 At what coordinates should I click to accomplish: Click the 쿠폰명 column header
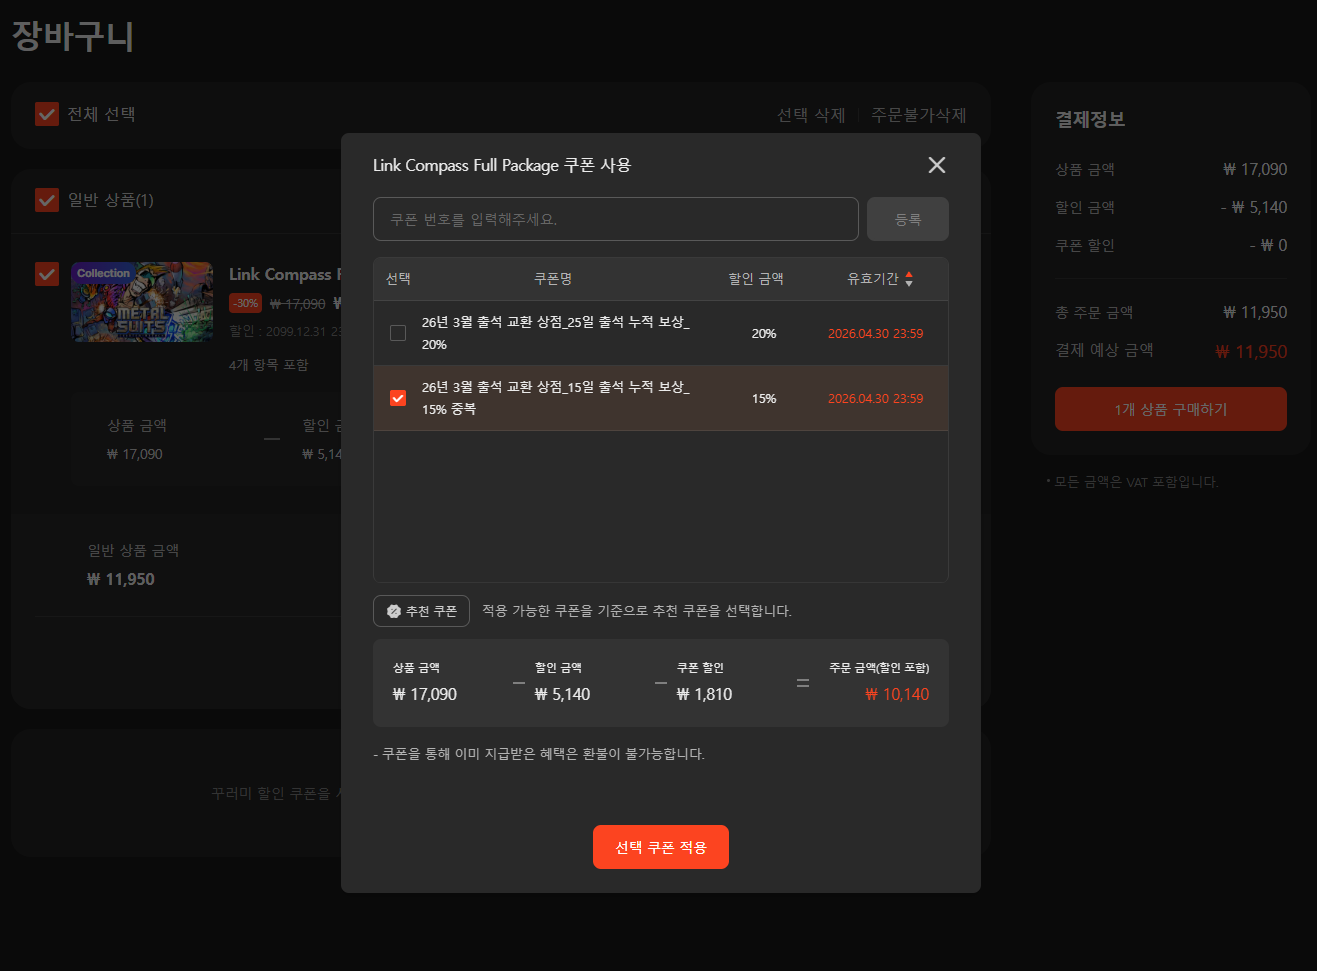552,279
